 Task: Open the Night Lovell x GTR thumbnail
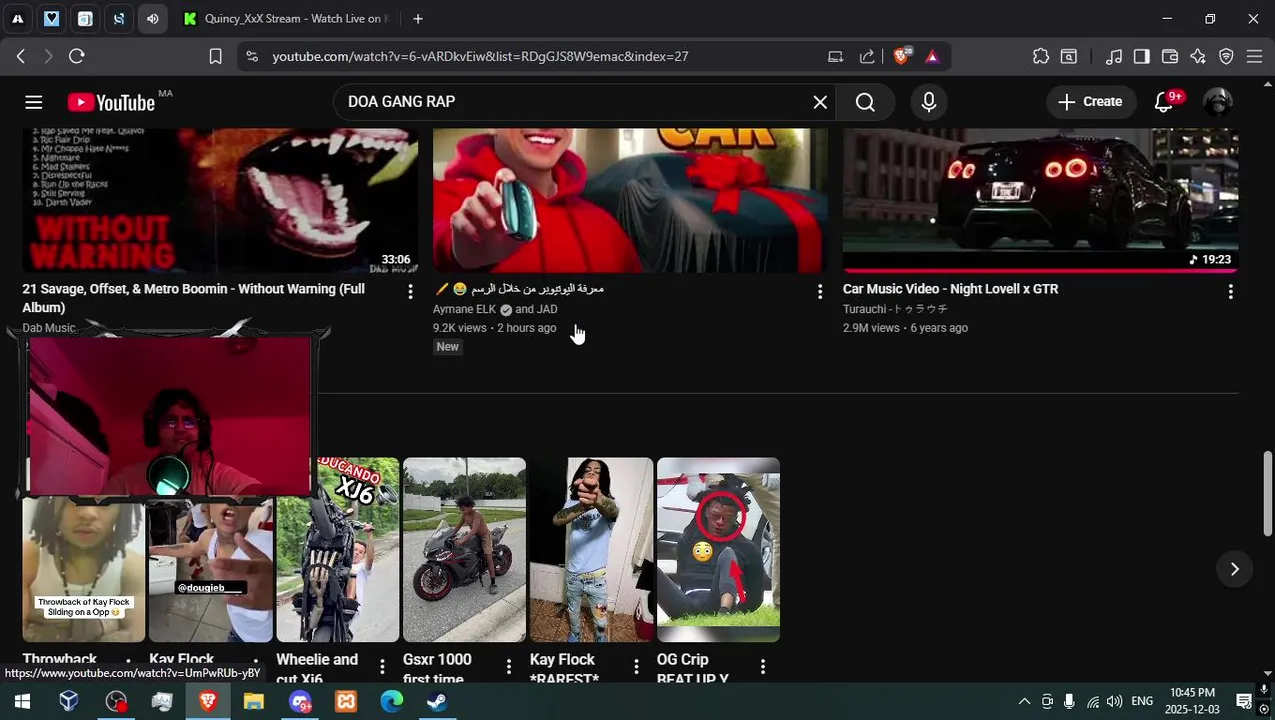(1040, 200)
